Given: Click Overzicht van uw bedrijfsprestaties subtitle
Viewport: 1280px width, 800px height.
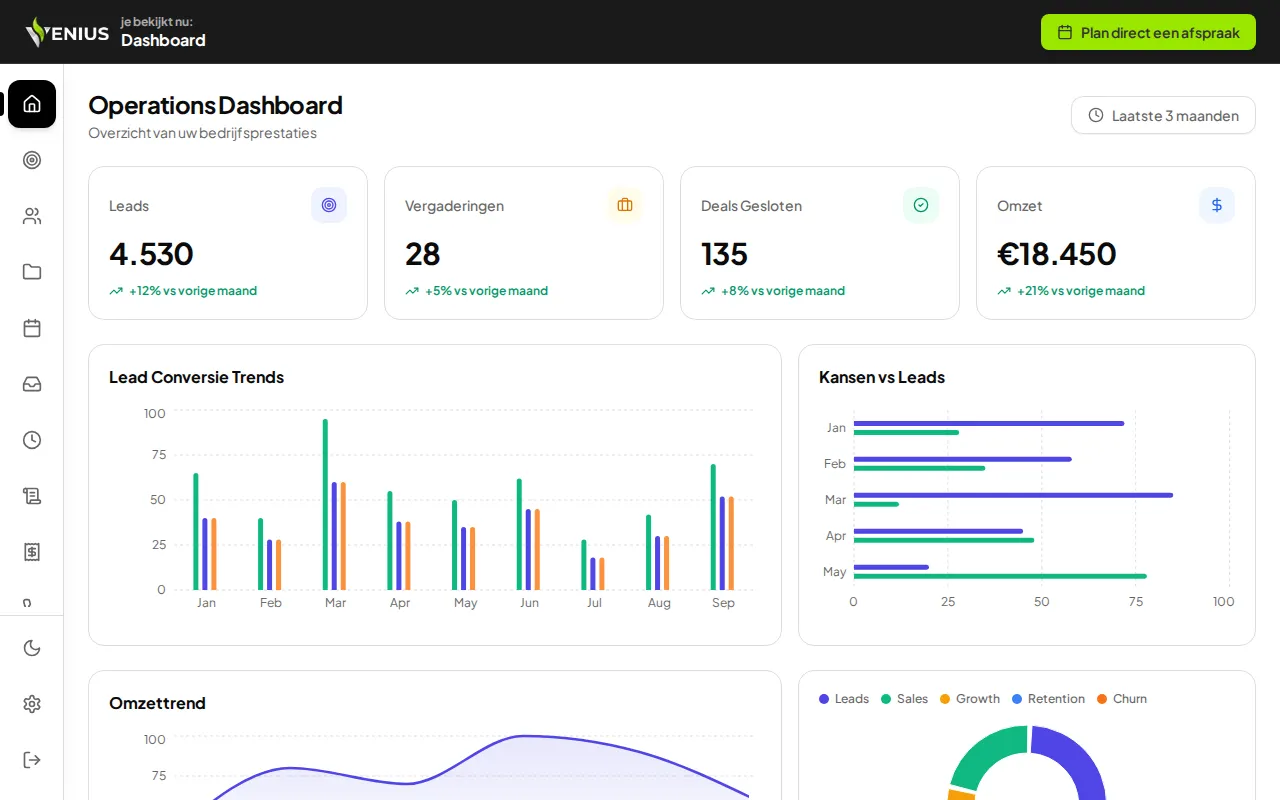Looking at the screenshot, I should pyautogui.click(x=202, y=133).
